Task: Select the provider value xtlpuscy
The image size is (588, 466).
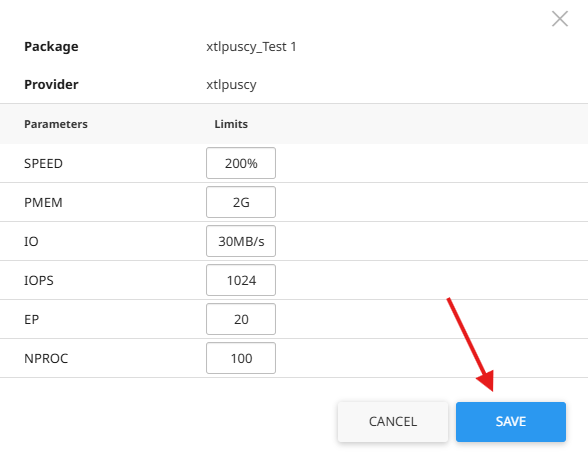Action: 231,85
